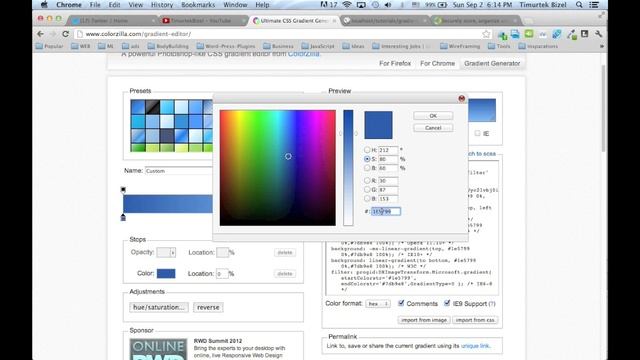Cancel the color picker dialog
640x360 pixels.
tap(433, 128)
